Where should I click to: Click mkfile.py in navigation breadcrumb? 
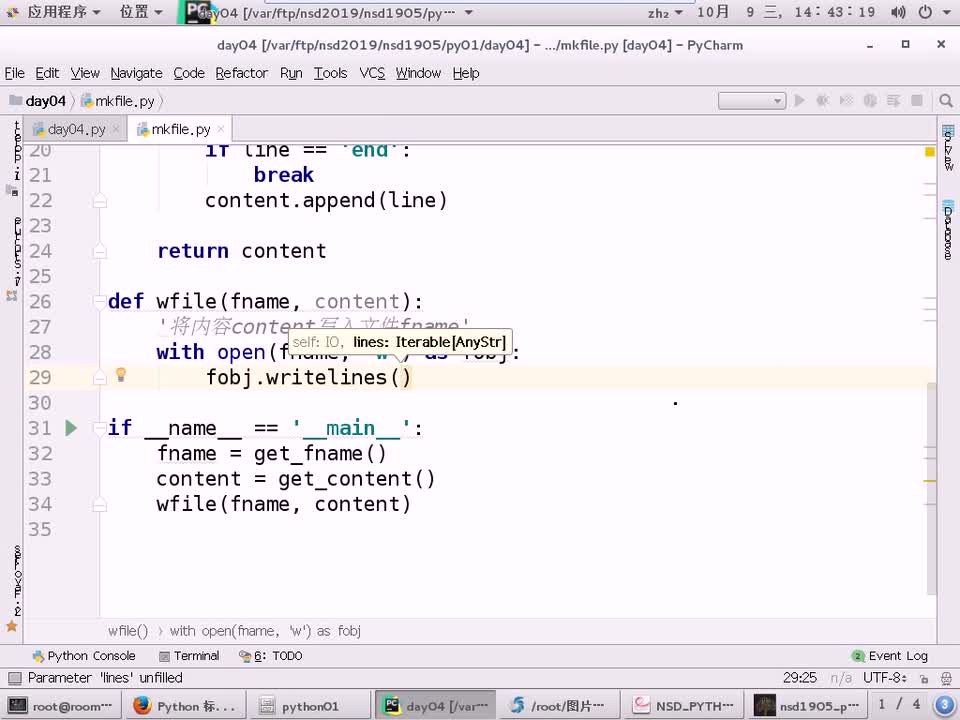pos(118,101)
